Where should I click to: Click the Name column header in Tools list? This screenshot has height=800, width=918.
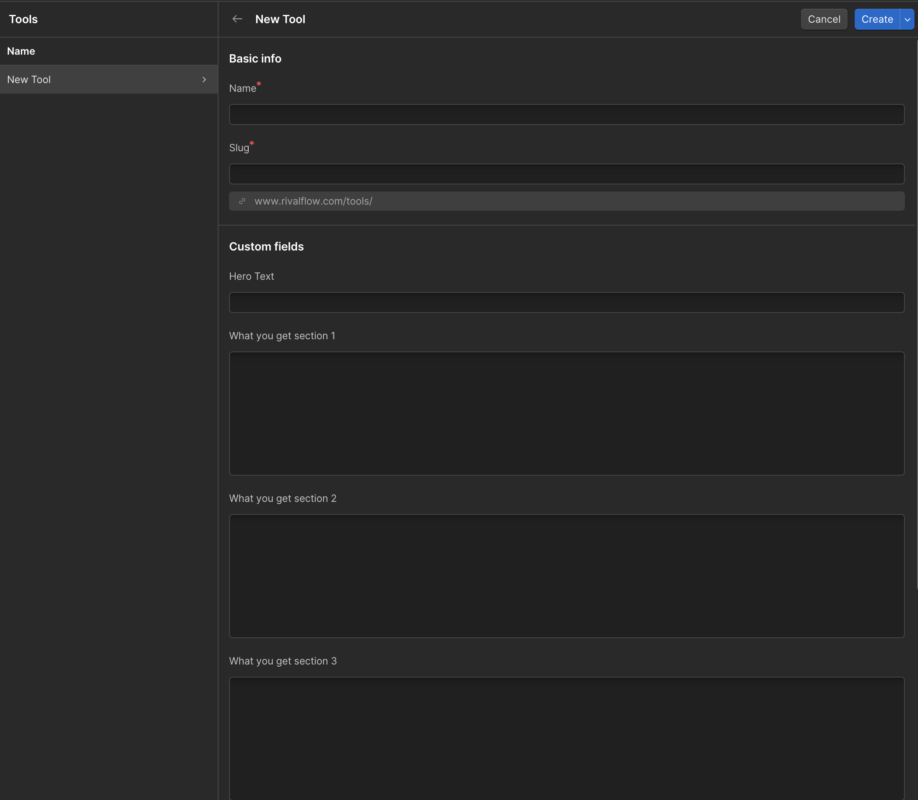click(x=21, y=51)
